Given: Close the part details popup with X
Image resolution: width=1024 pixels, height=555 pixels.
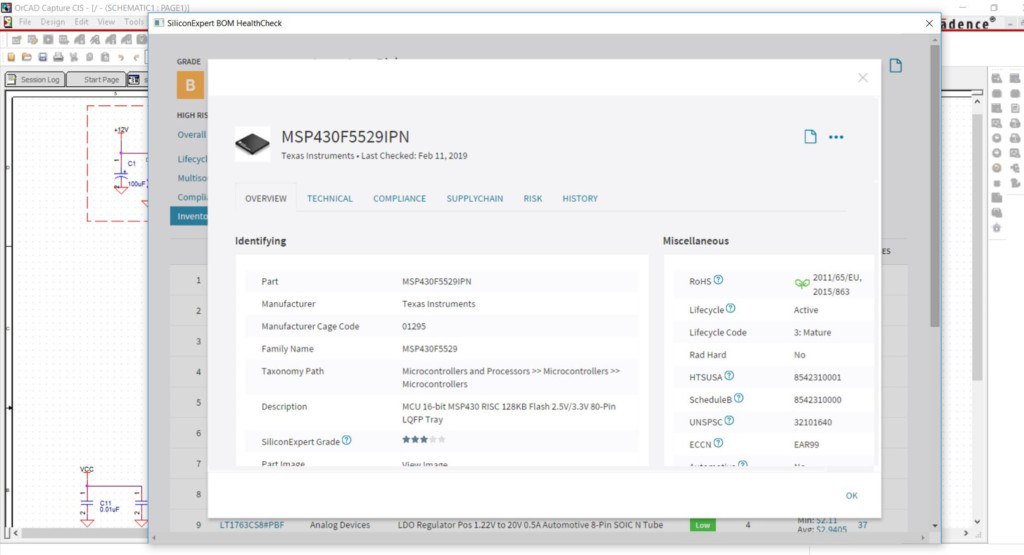Looking at the screenshot, I should (x=863, y=78).
